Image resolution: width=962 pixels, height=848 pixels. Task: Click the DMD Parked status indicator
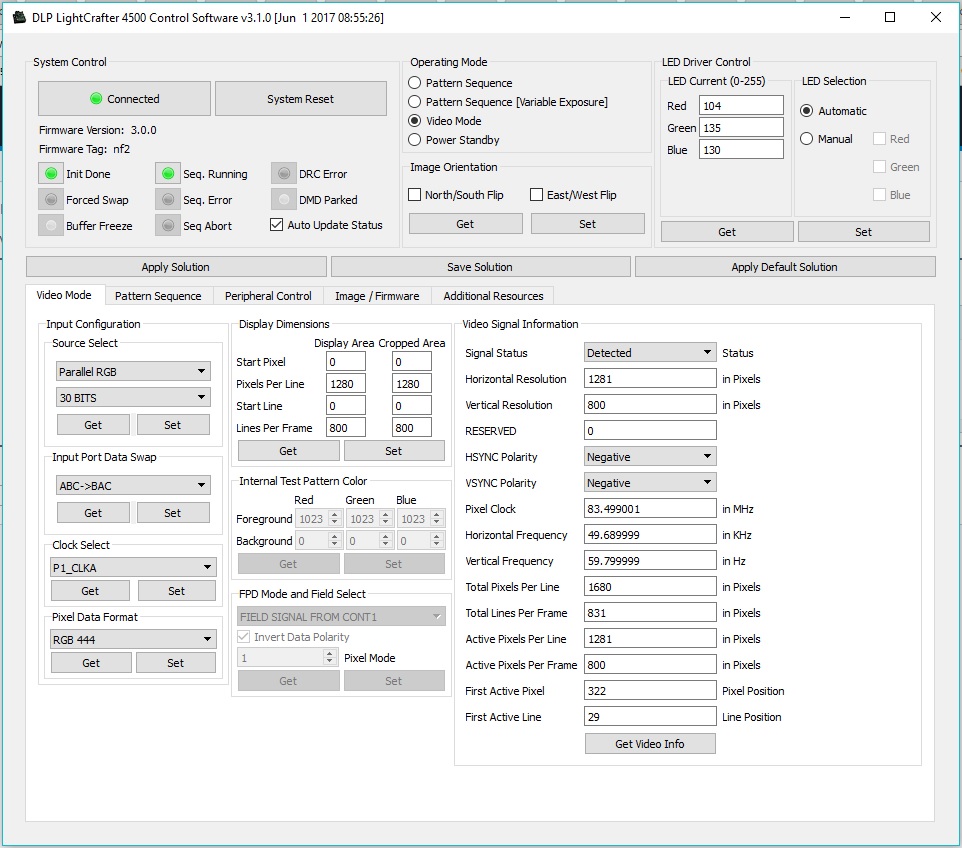284,199
